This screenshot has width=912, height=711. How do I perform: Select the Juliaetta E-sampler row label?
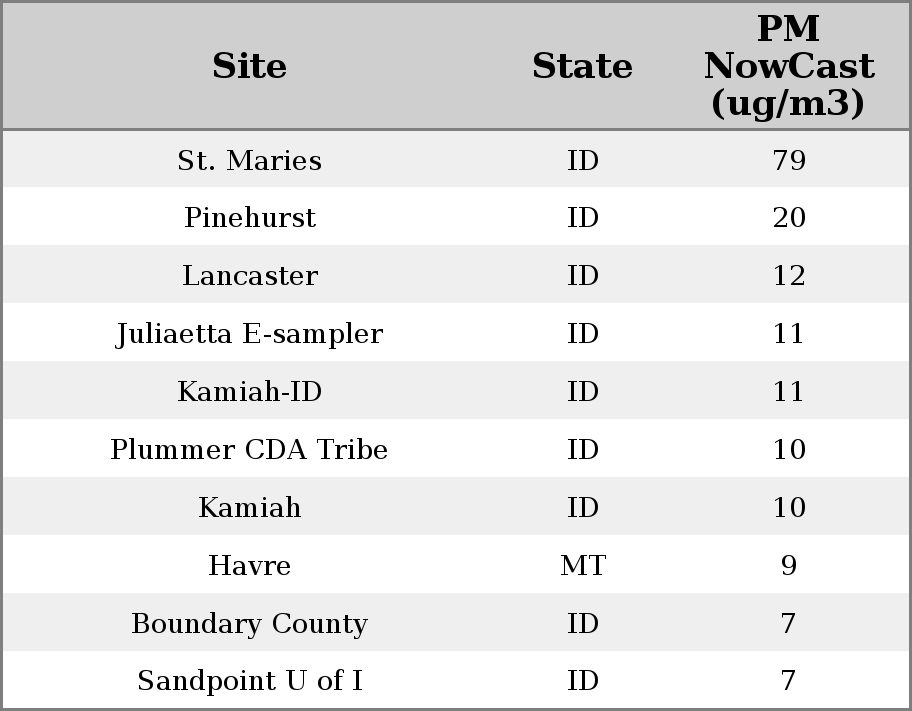(x=249, y=334)
